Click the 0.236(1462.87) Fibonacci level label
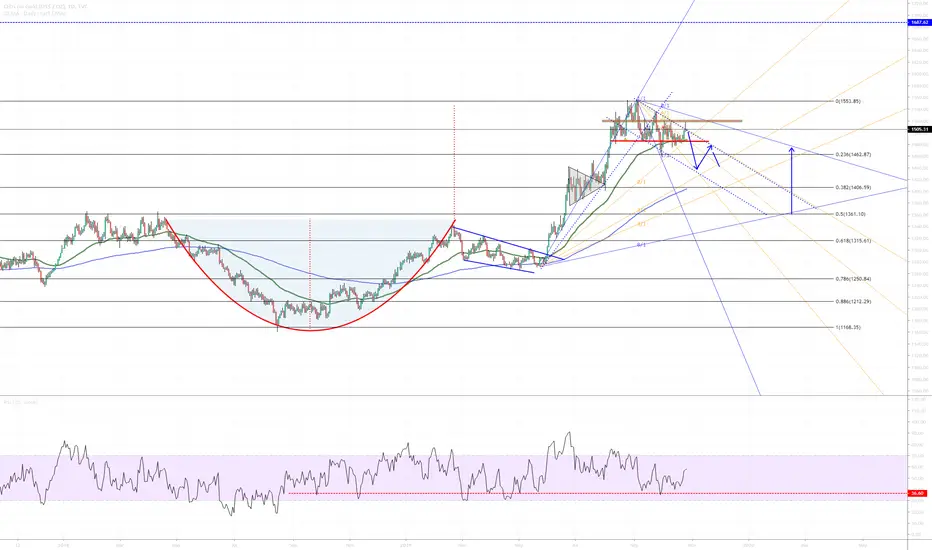 pyautogui.click(x=853, y=155)
